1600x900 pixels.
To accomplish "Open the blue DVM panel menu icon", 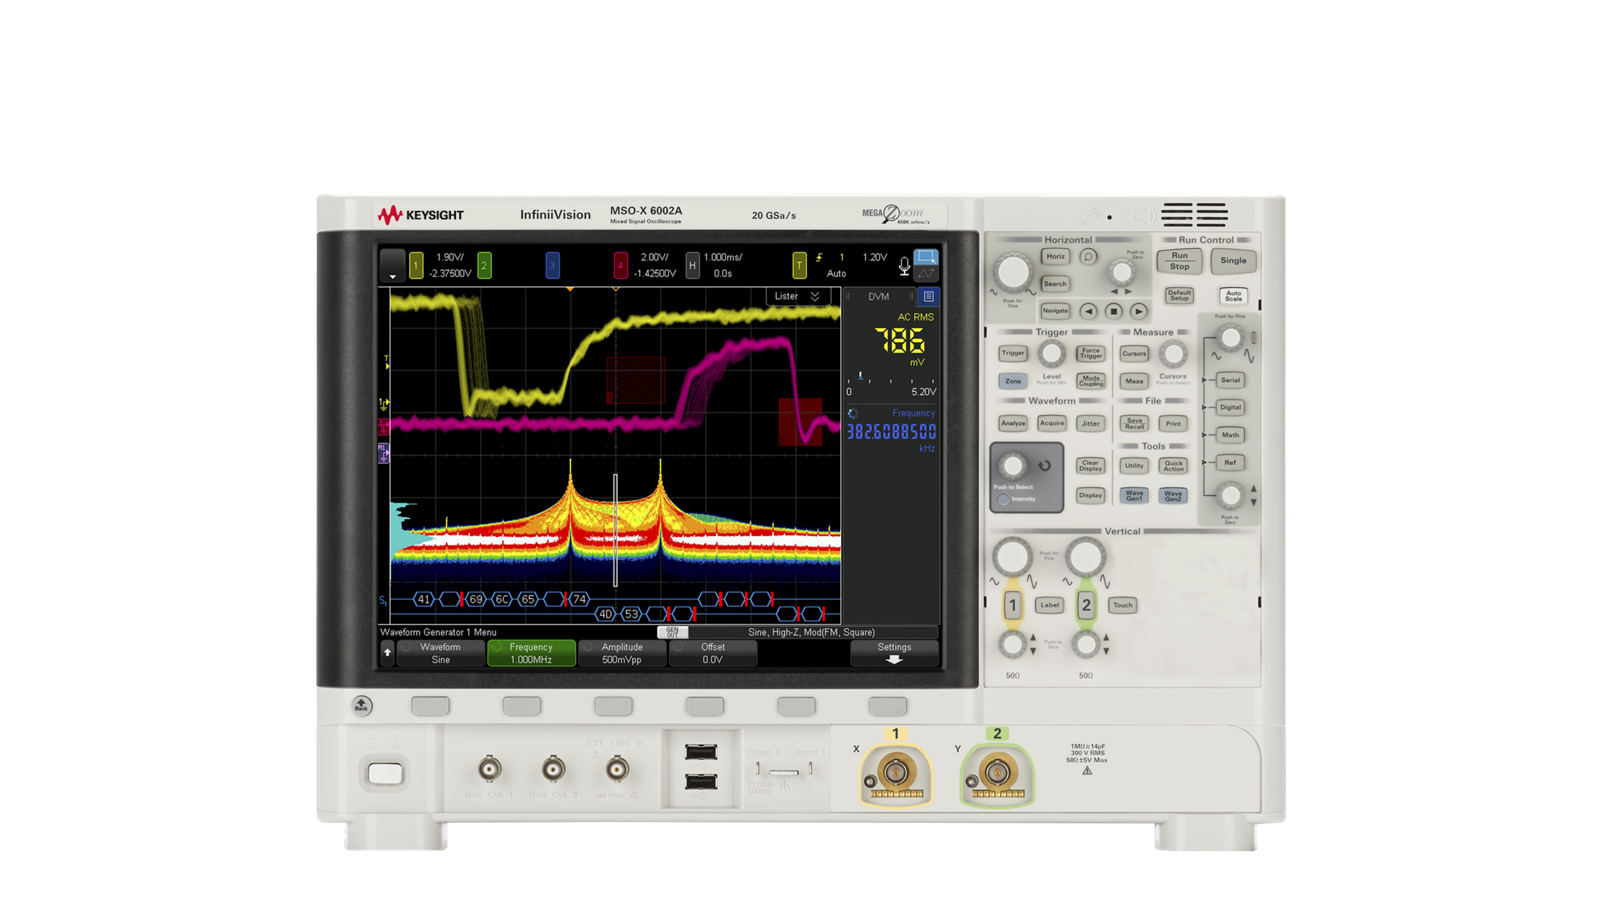I will [929, 297].
